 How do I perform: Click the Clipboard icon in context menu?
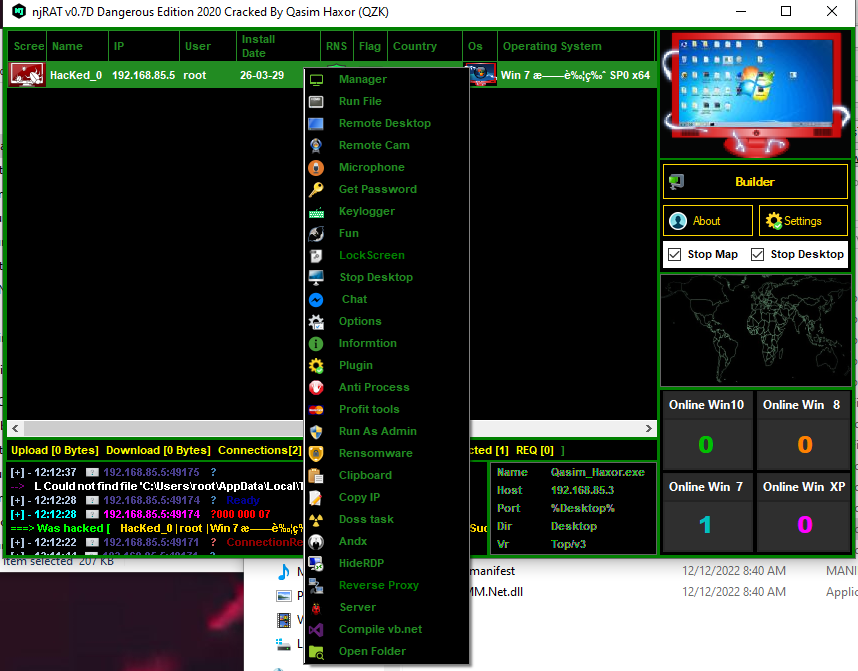[316, 476]
